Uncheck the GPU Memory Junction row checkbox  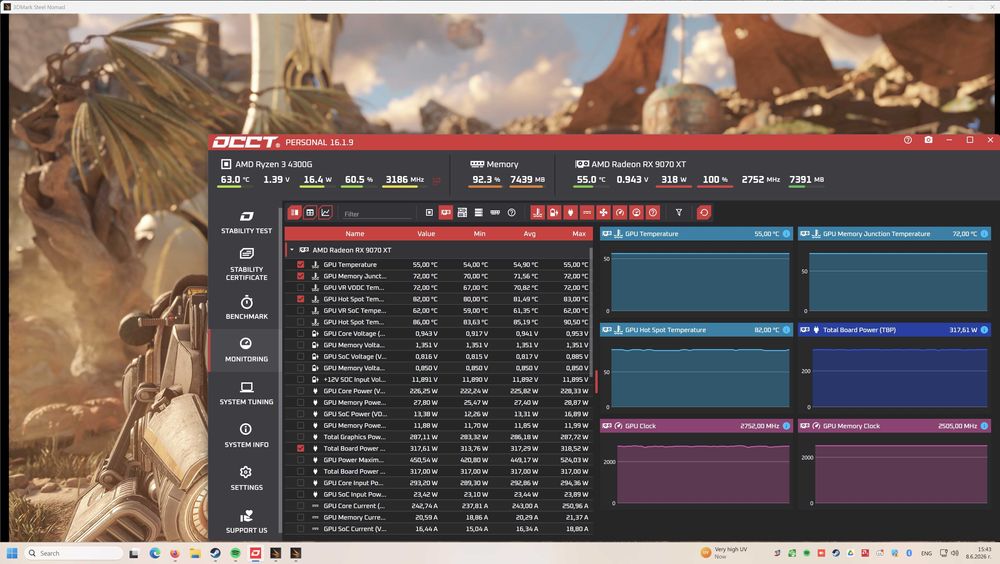click(300, 276)
